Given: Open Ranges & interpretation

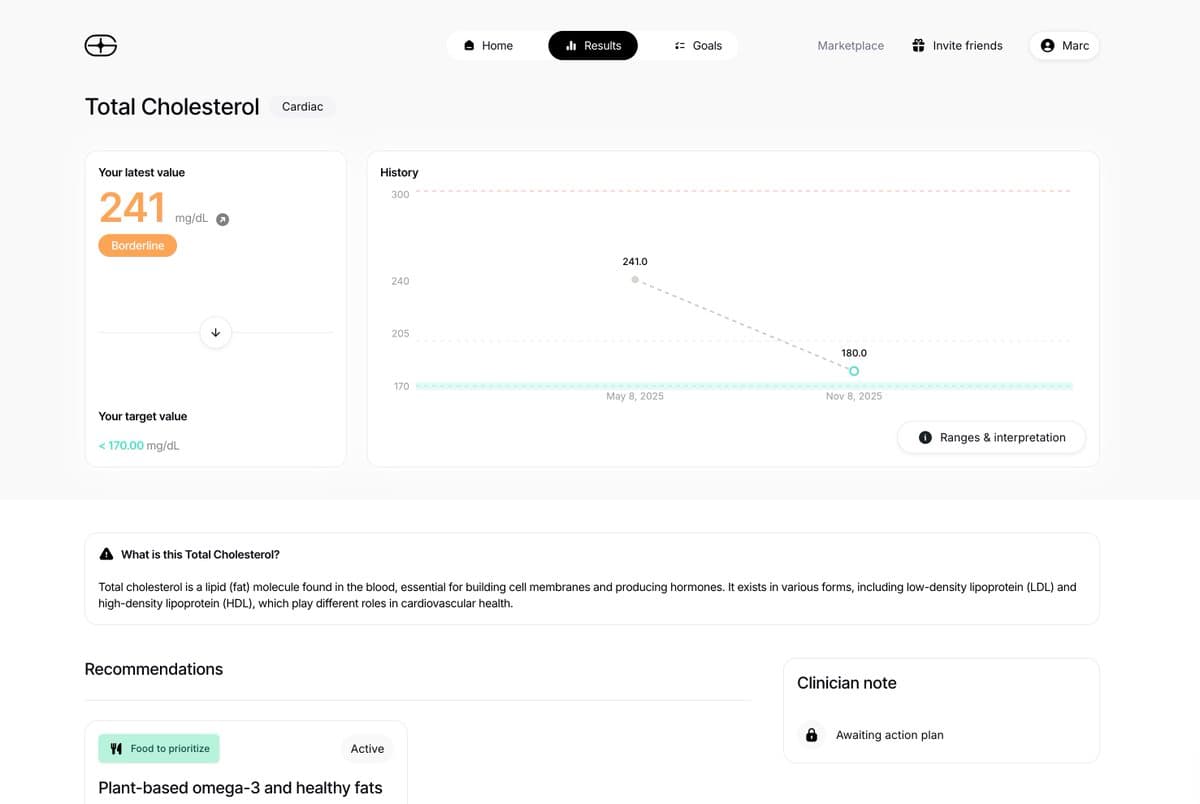Looking at the screenshot, I should click(x=991, y=438).
